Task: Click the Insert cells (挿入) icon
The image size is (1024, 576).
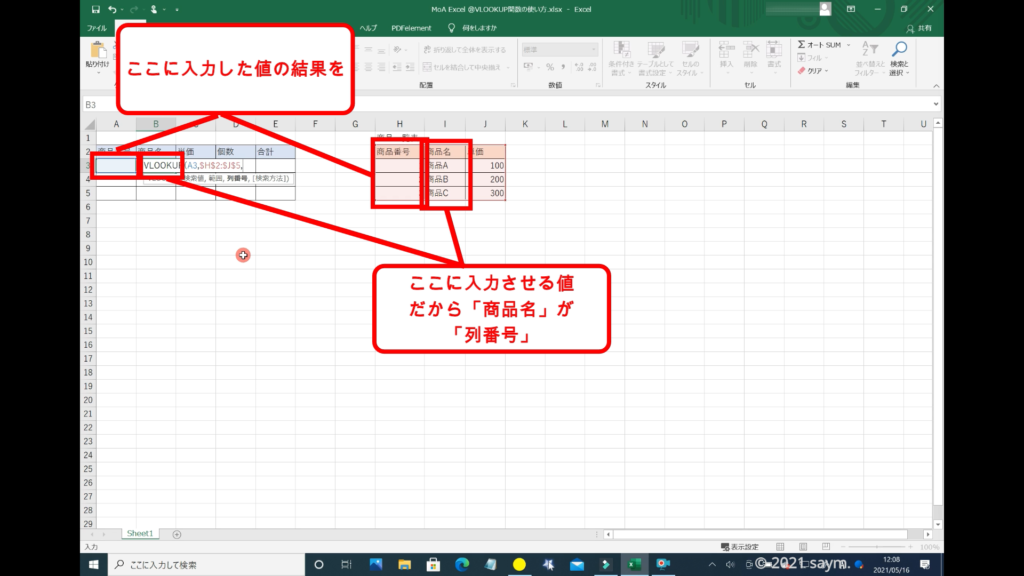Action: [x=726, y=54]
